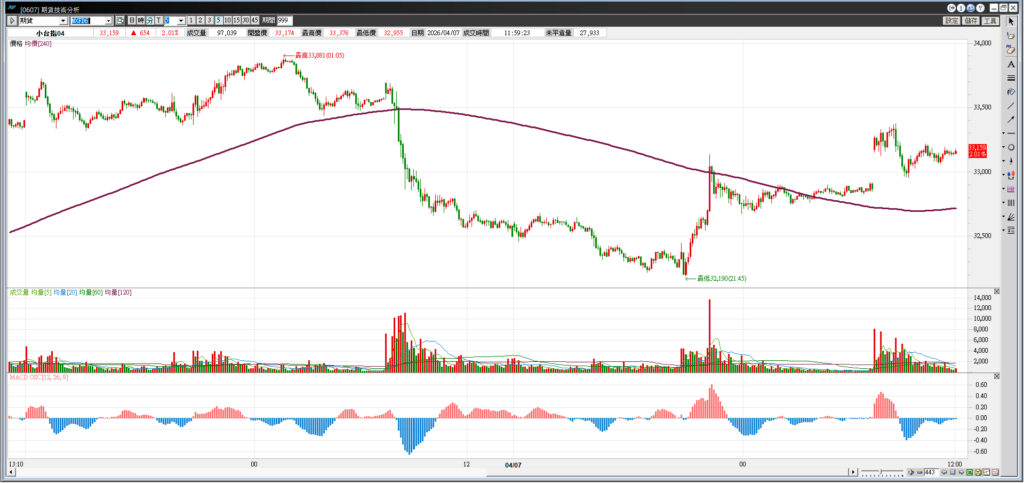Click the magnet snap tool icon
Image resolution: width=1024 pixels, height=483 pixels.
[1011, 176]
